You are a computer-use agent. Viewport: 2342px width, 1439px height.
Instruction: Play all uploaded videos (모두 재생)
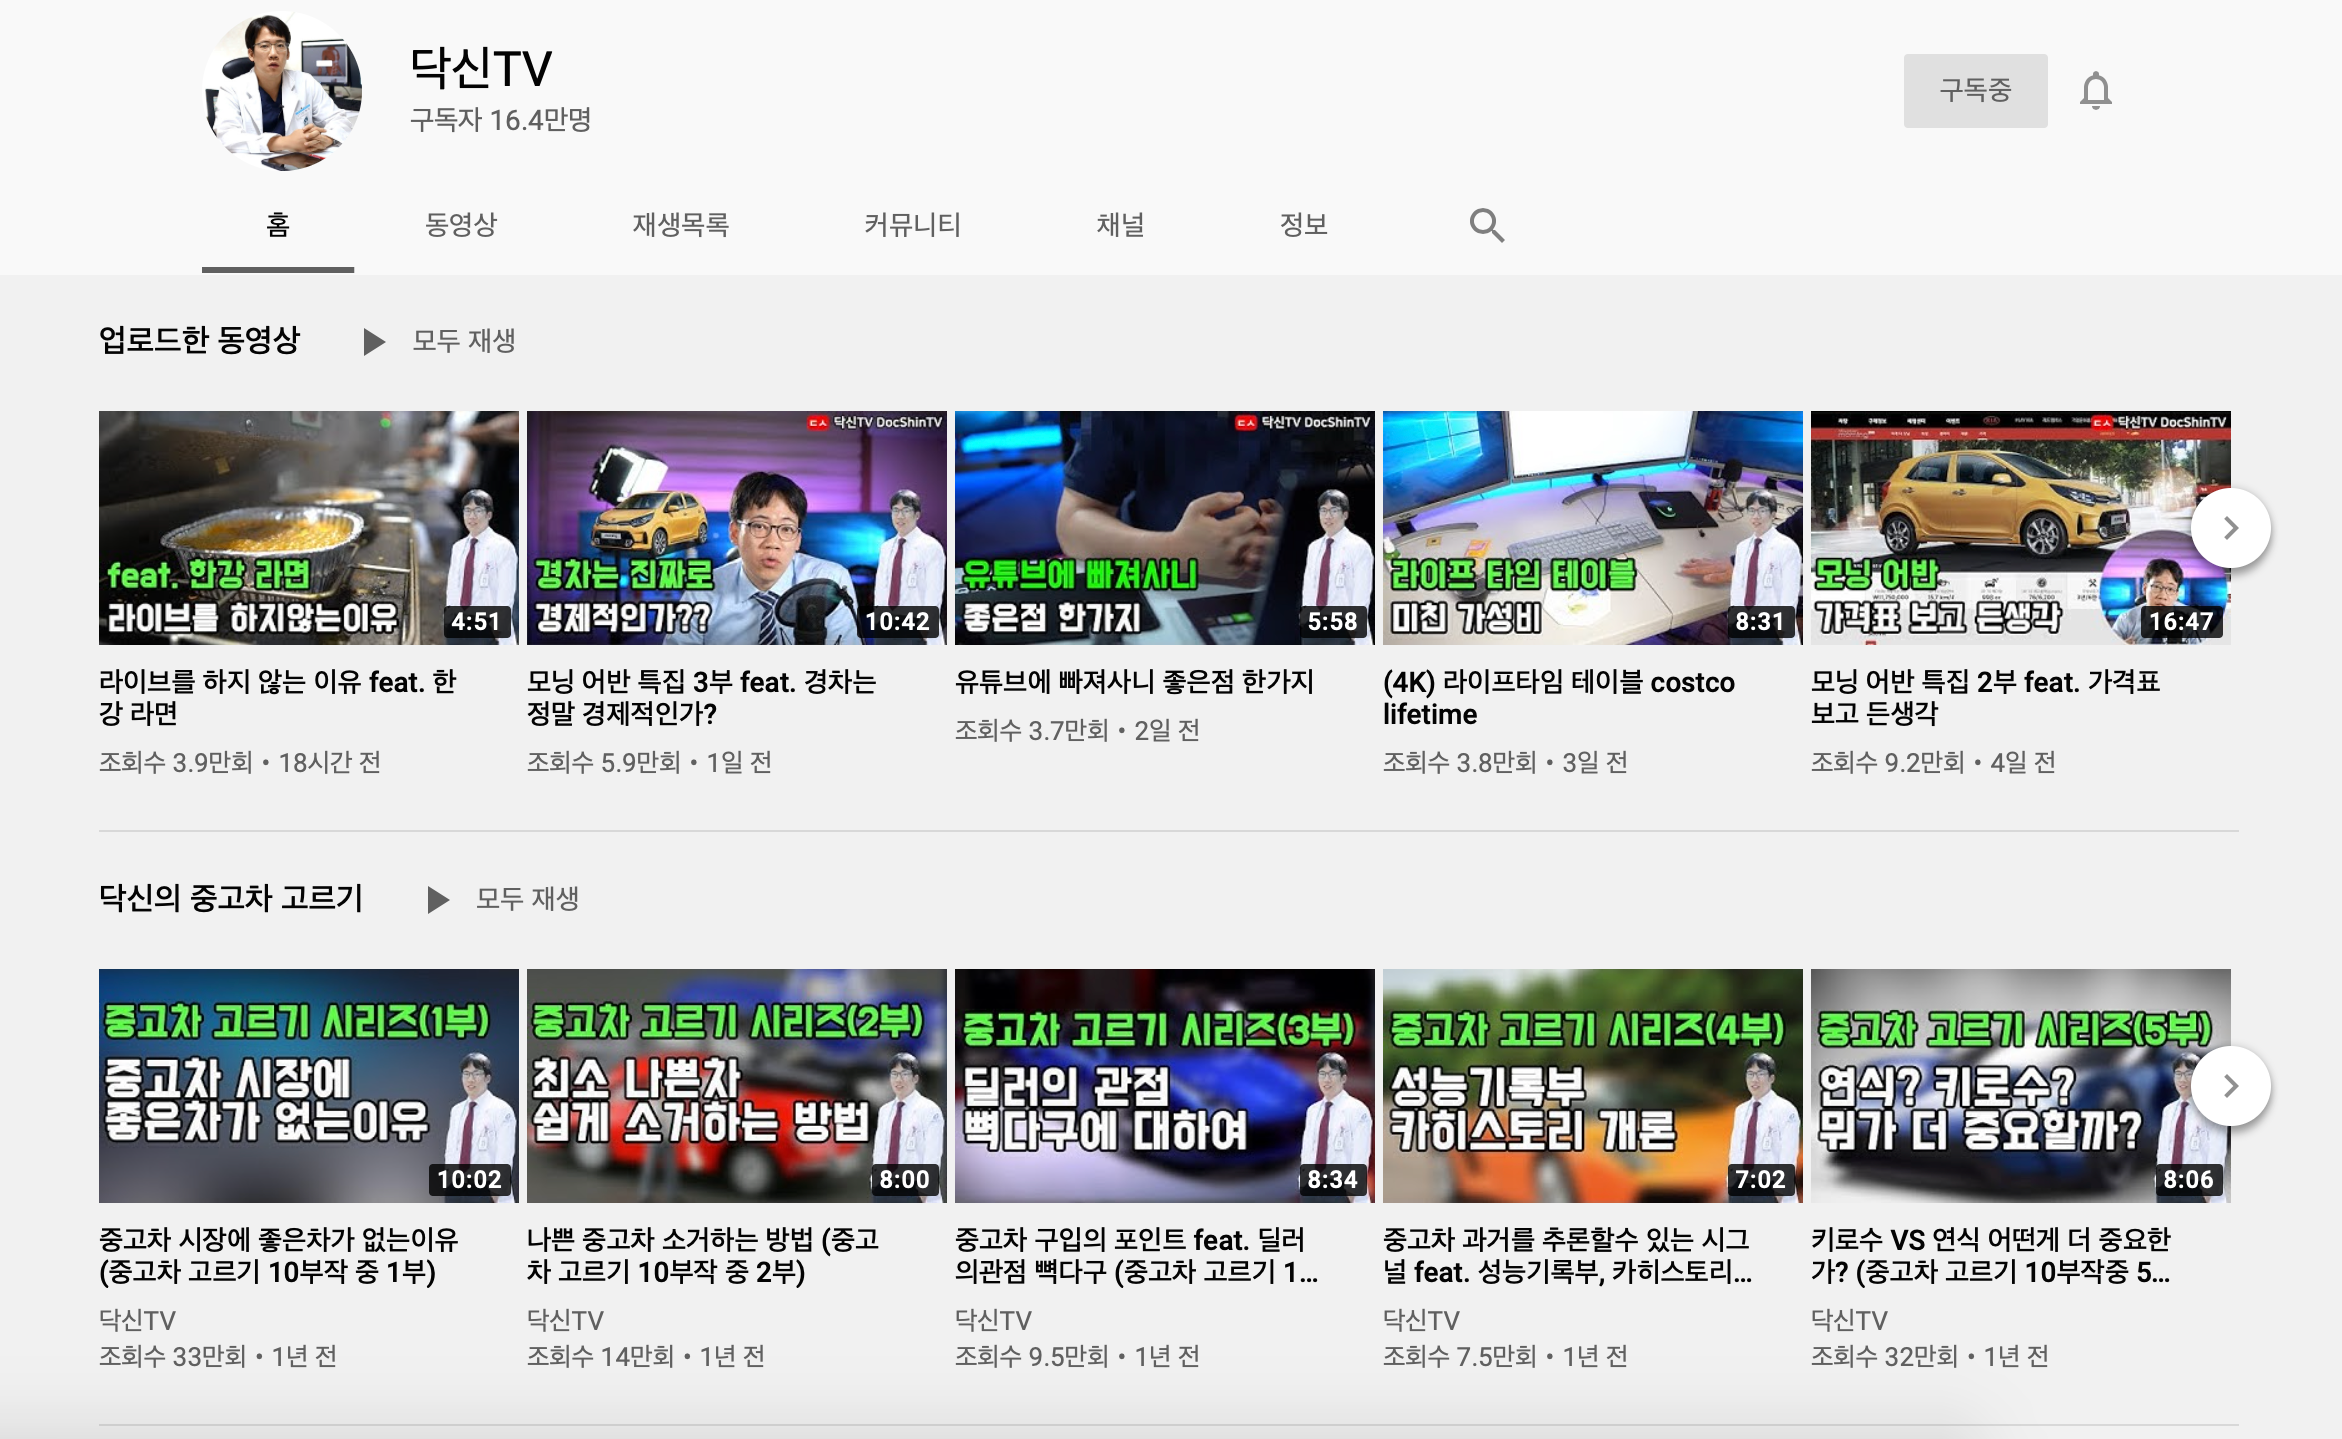click(x=440, y=341)
